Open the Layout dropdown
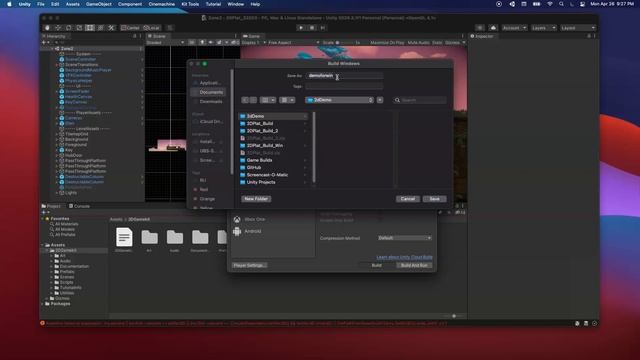 (x=578, y=28)
